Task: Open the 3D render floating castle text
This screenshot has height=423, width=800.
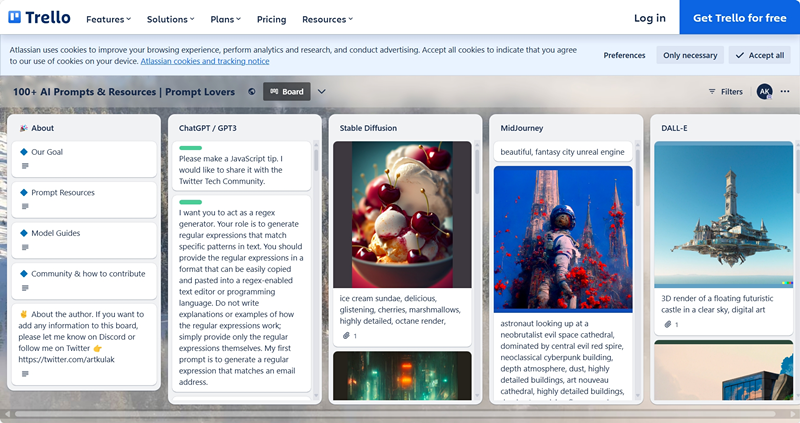Action: coord(717,304)
